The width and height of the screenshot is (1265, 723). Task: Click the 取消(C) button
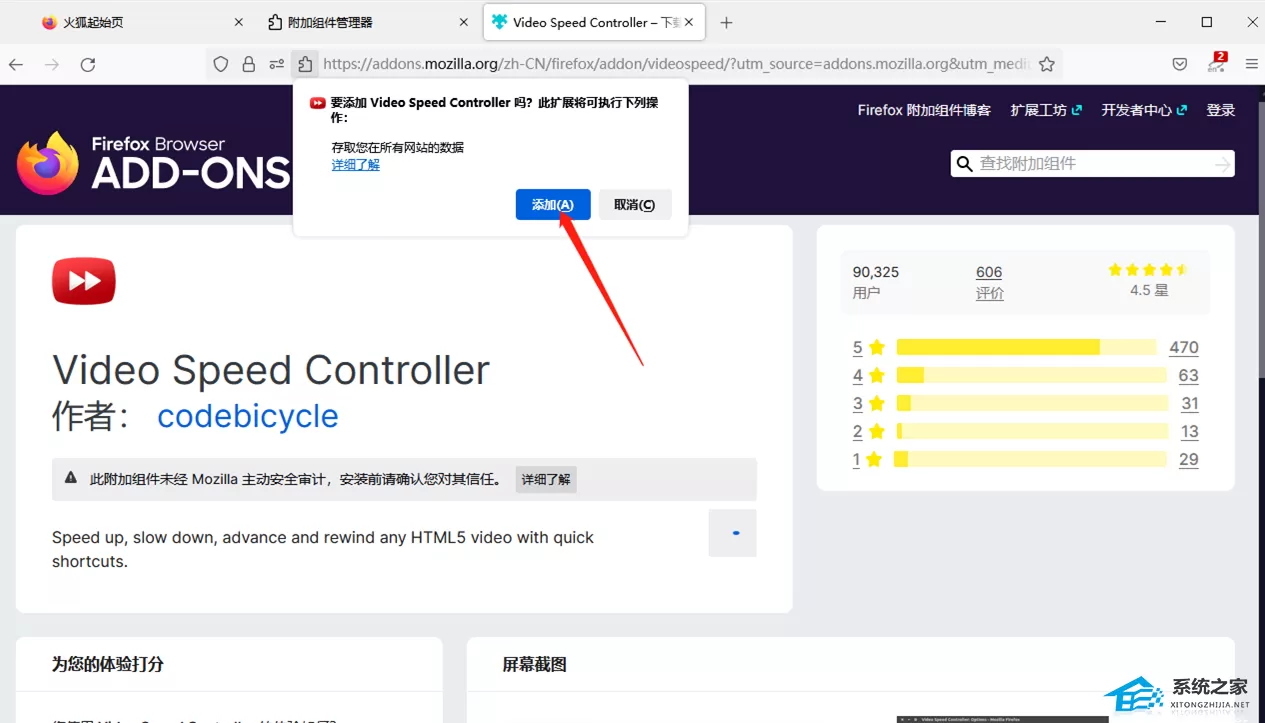[635, 205]
